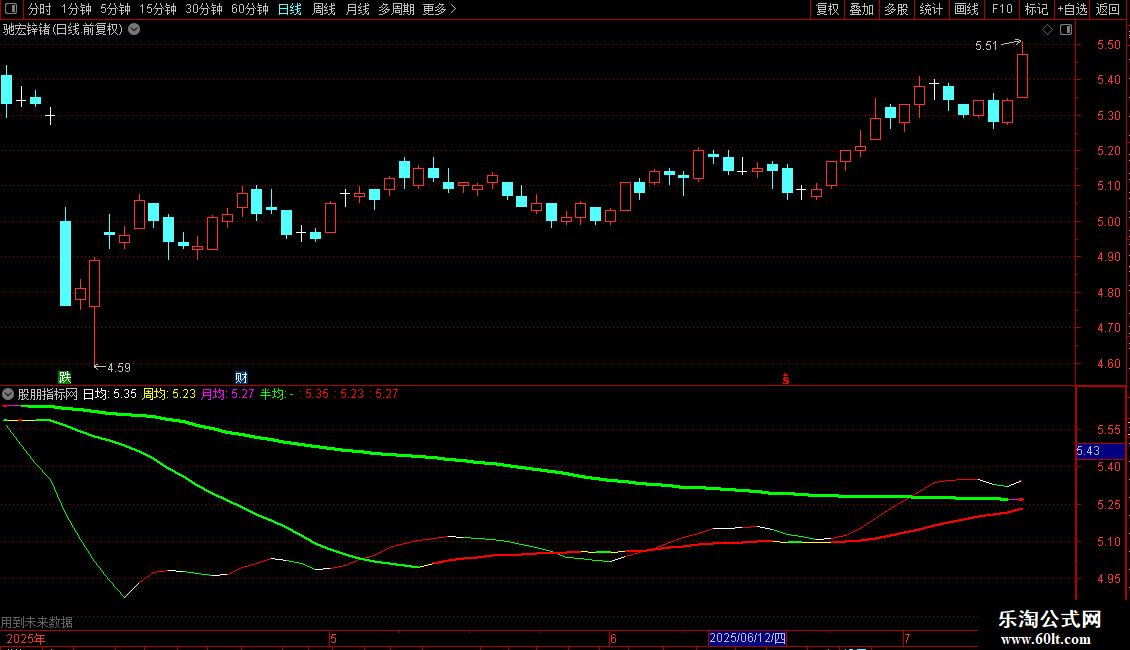The image size is (1130, 650).
Task: Expand the stock title dropdown arrow icon
Action: (134, 30)
